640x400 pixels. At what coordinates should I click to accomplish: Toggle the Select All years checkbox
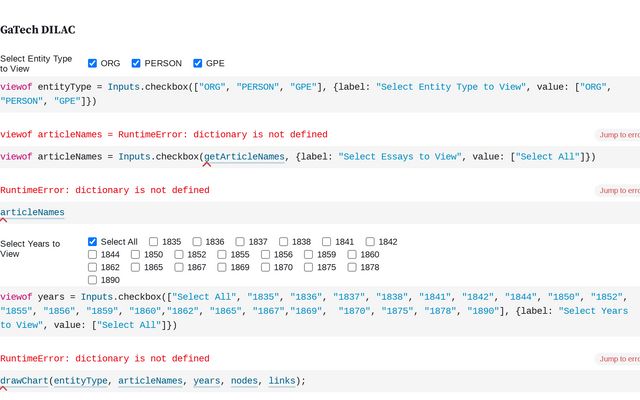[x=92, y=242]
